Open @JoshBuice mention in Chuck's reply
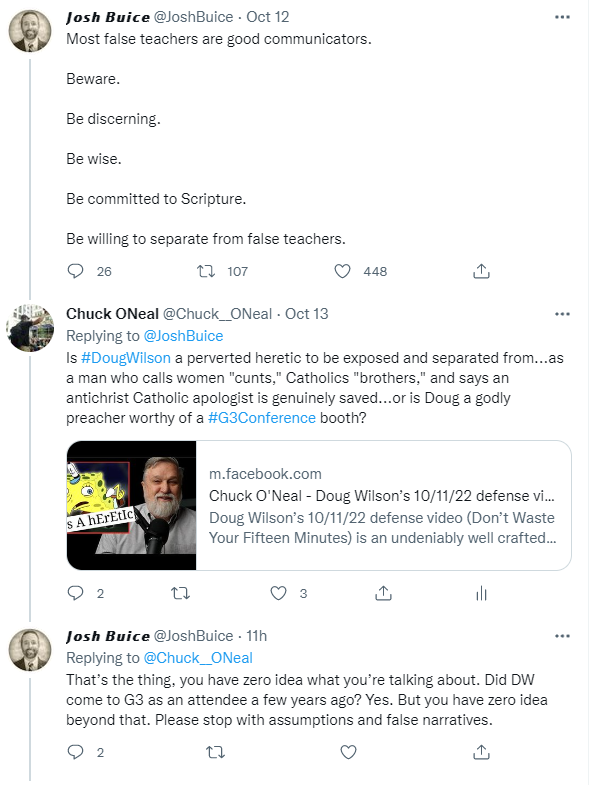Screen dimensions: 591x785 pos(183,336)
